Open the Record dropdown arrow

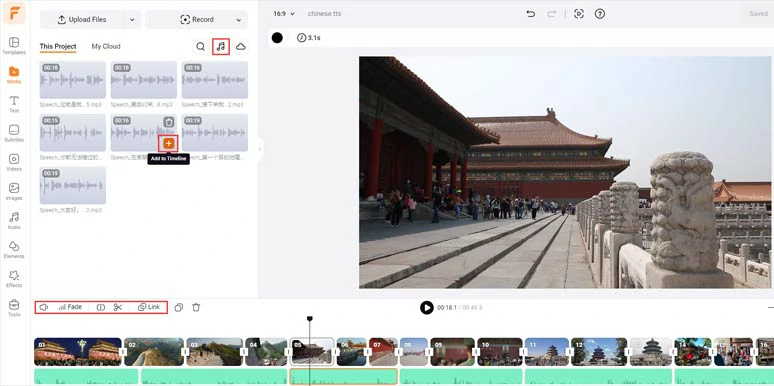click(239, 20)
